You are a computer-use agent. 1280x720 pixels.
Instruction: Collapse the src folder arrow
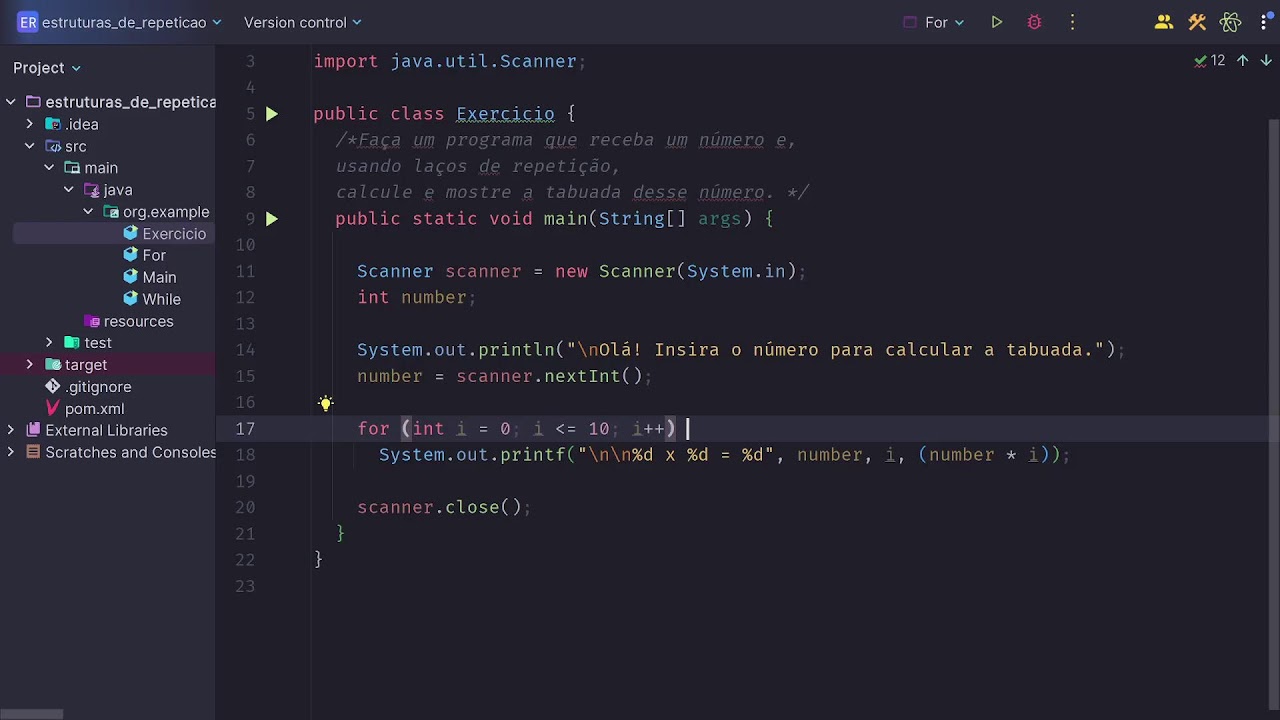30,146
